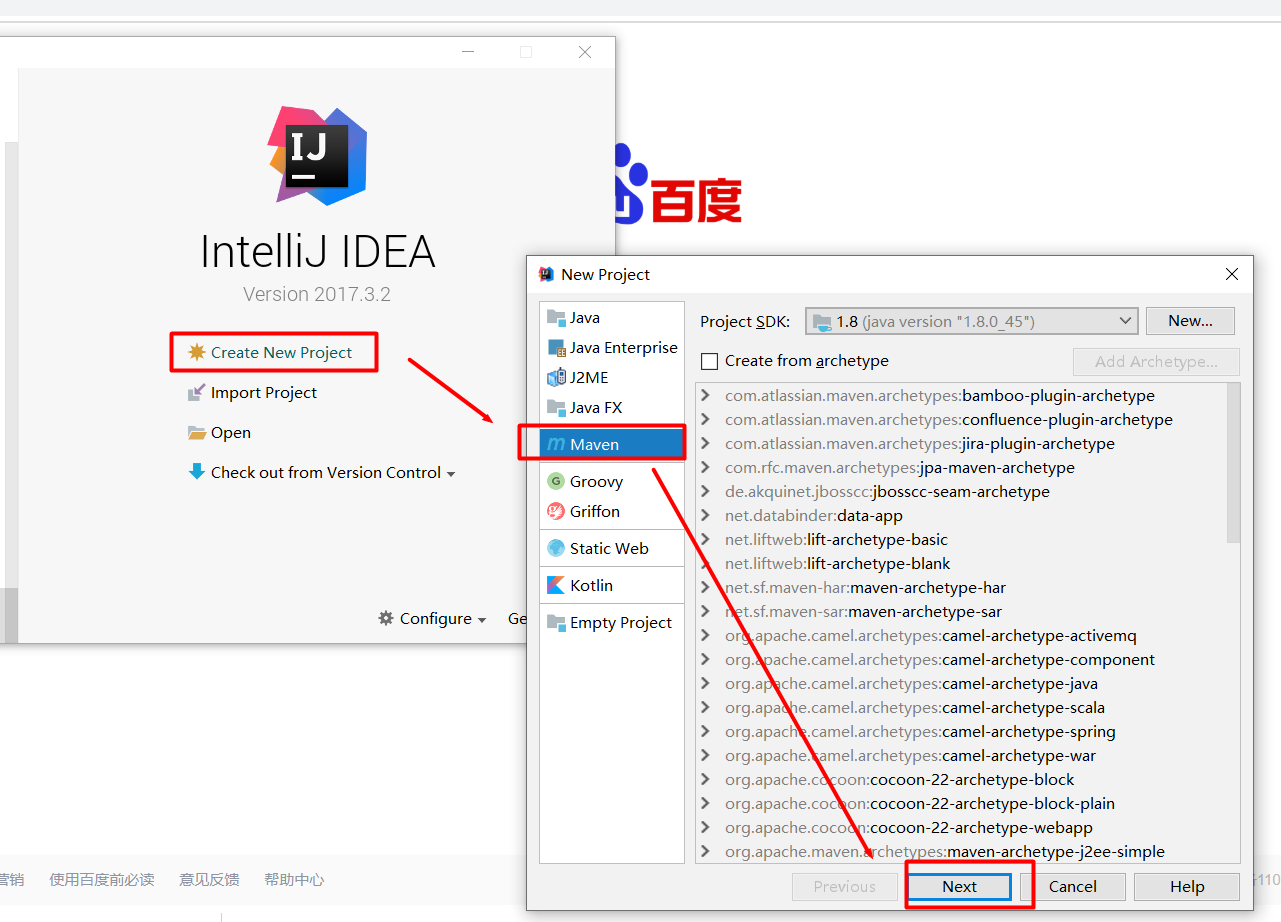Screen dimensions: 1281x922
Task: Select Groovy project type
Action: pyautogui.click(x=612, y=482)
